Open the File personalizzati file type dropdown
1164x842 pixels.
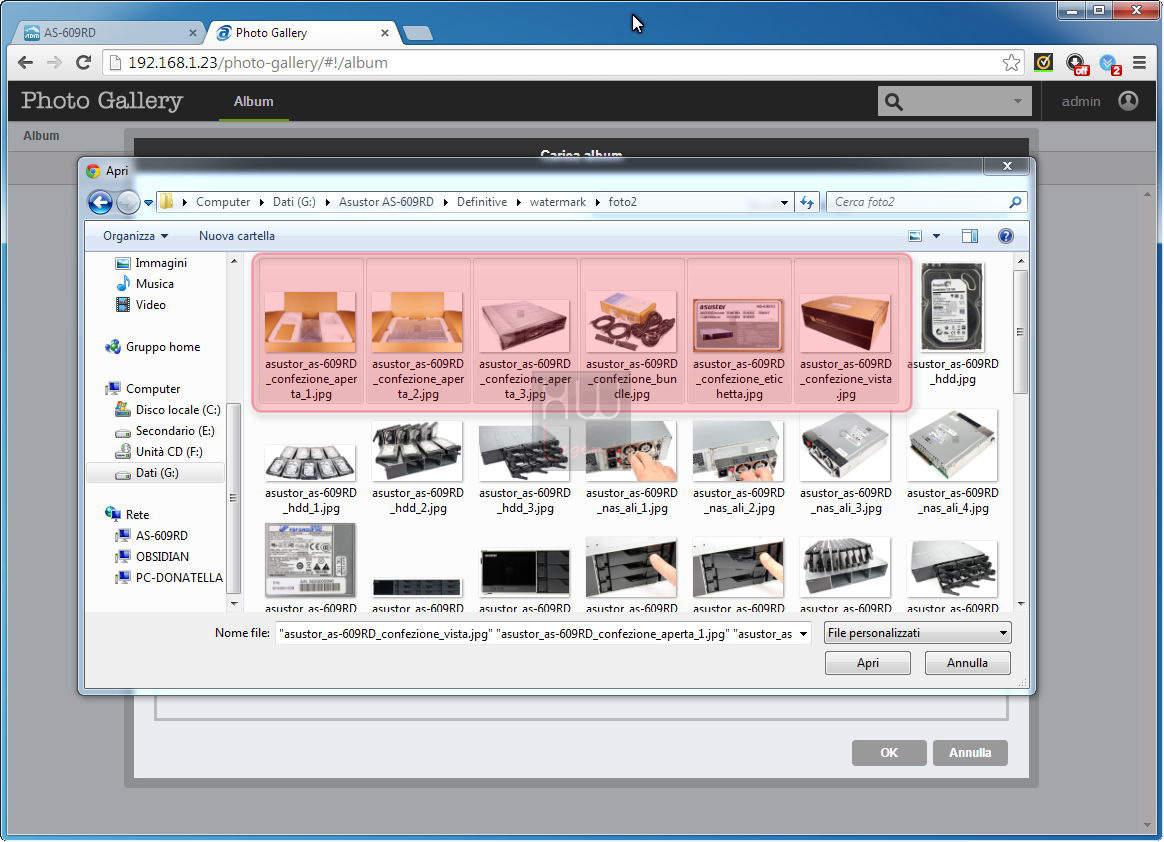(918, 633)
